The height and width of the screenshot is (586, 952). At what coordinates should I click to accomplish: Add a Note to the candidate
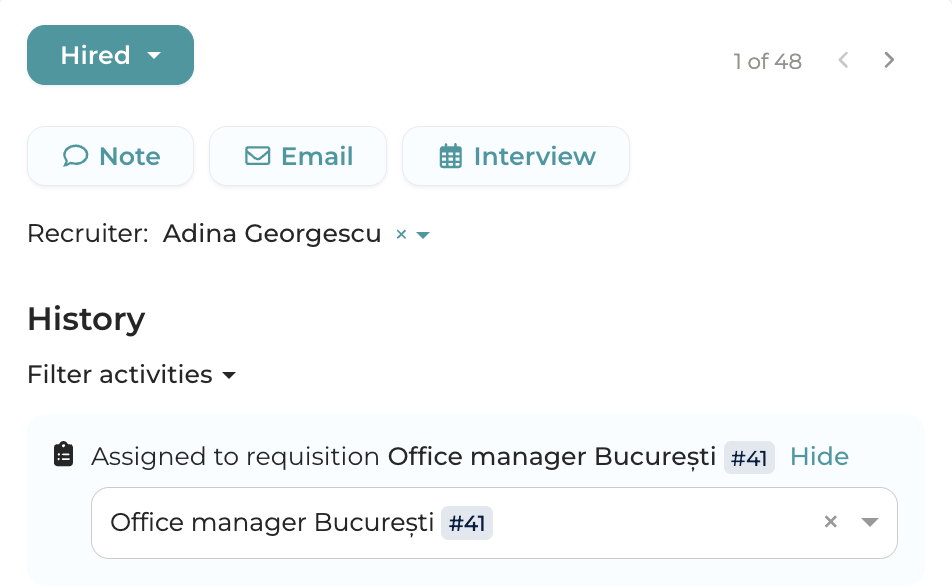point(110,156)
